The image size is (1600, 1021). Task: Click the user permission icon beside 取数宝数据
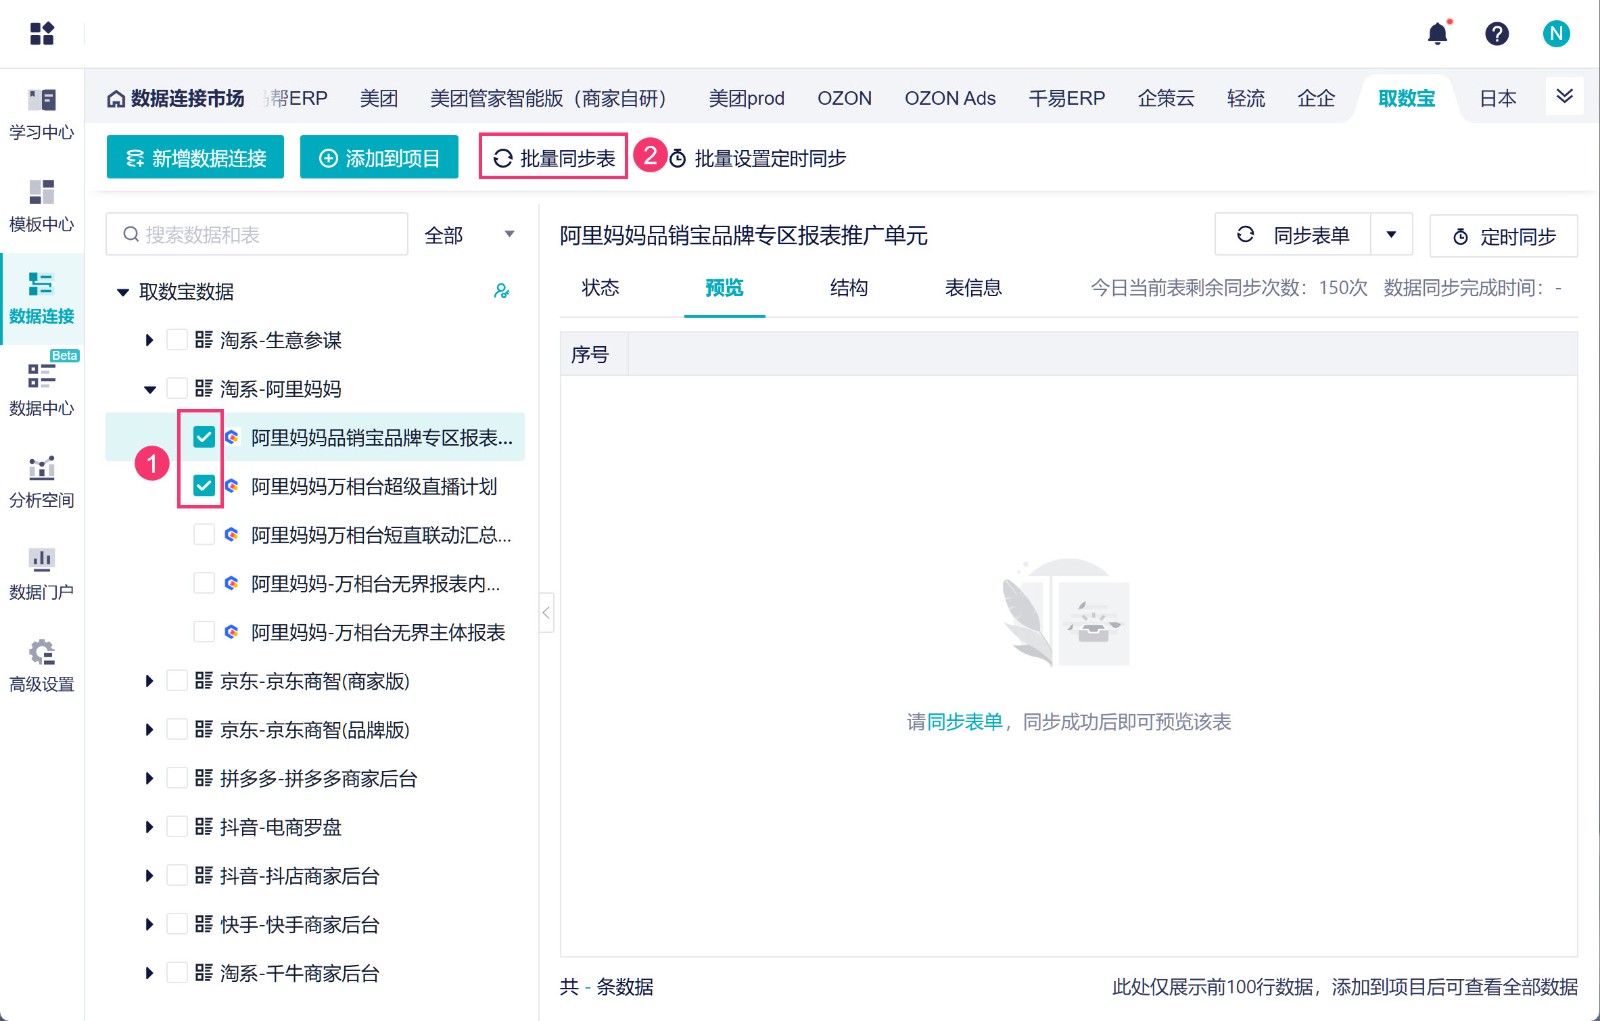click(x=502, y=291)
